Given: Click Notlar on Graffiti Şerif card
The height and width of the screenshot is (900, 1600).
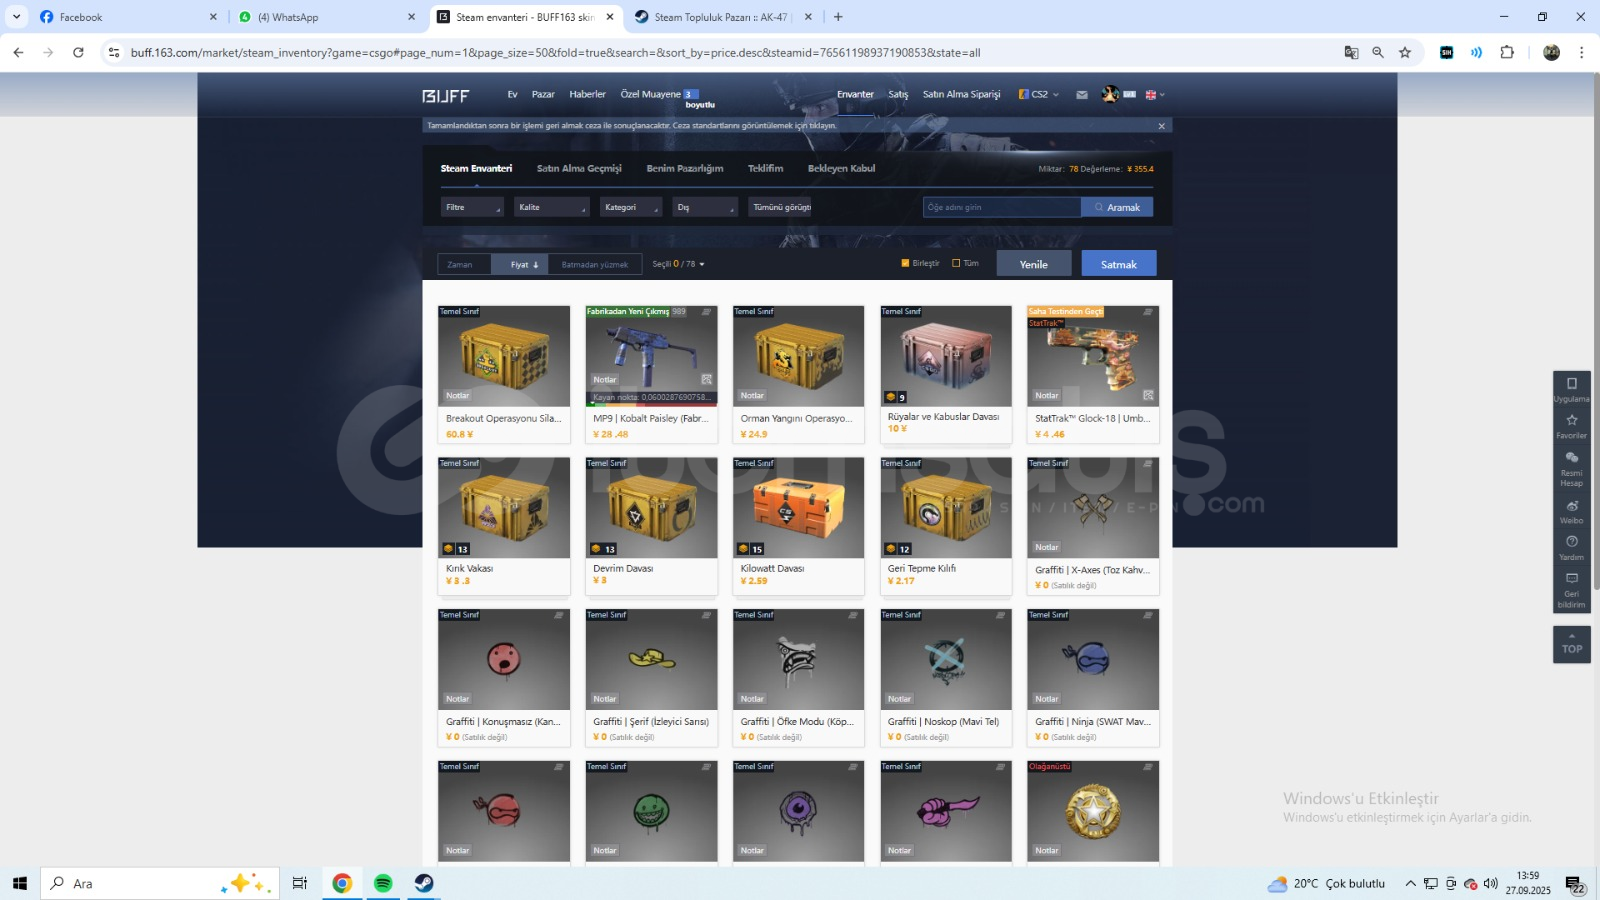Looking at the screenshot, I should point(605,699).
